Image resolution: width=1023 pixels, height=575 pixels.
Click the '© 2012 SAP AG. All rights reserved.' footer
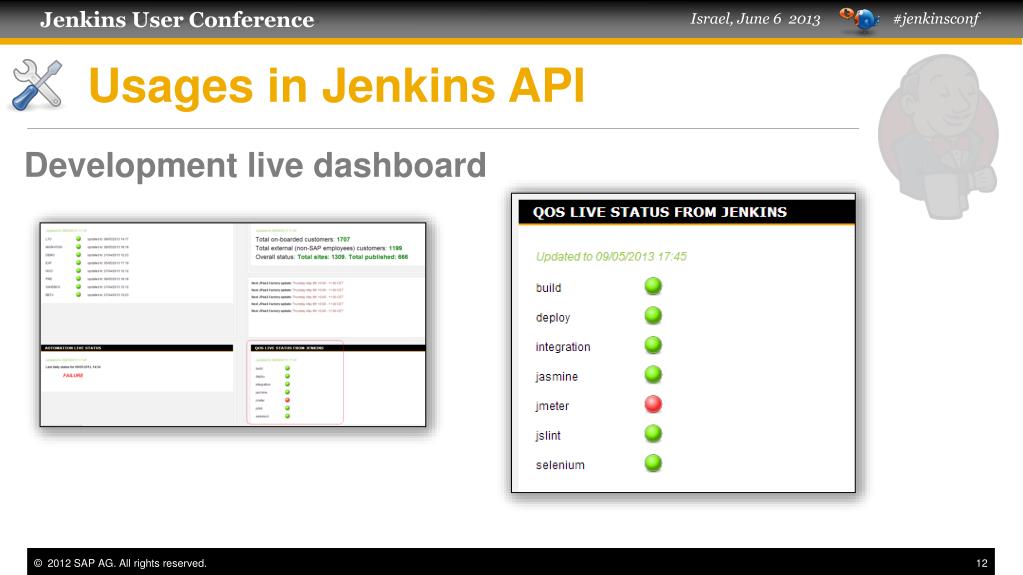click(120, 563)
